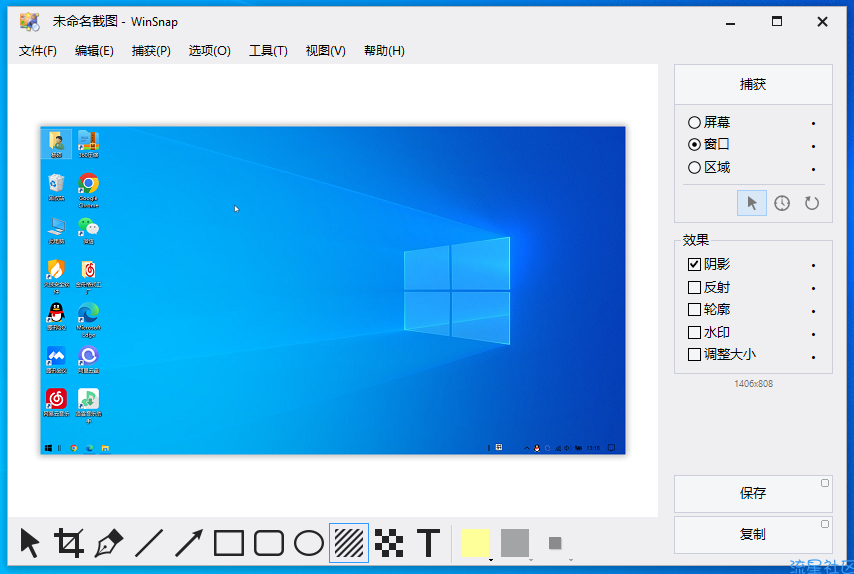Enable the 反射 effect checkbox
The width and height of the screenshot is (854, 574).
click(694, 287)
